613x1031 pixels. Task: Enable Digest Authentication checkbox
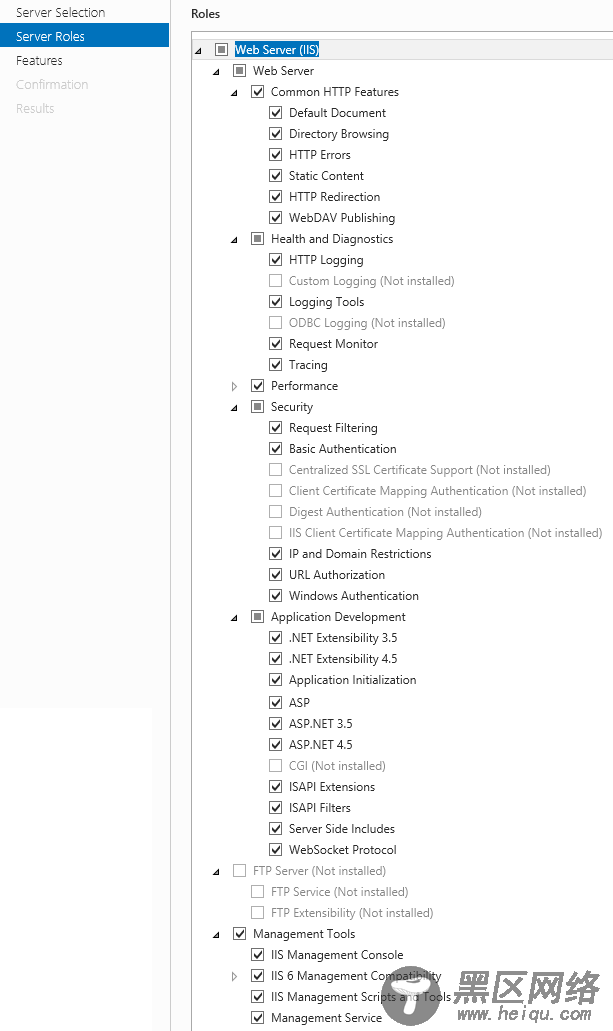point(276,512)
